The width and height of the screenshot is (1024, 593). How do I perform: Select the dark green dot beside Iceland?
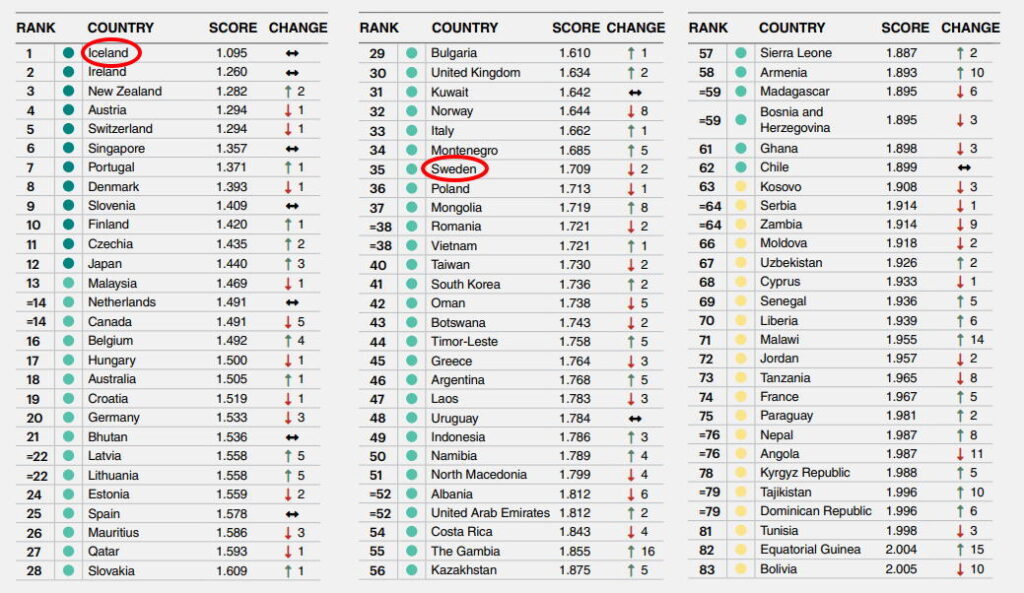[69, 52]
